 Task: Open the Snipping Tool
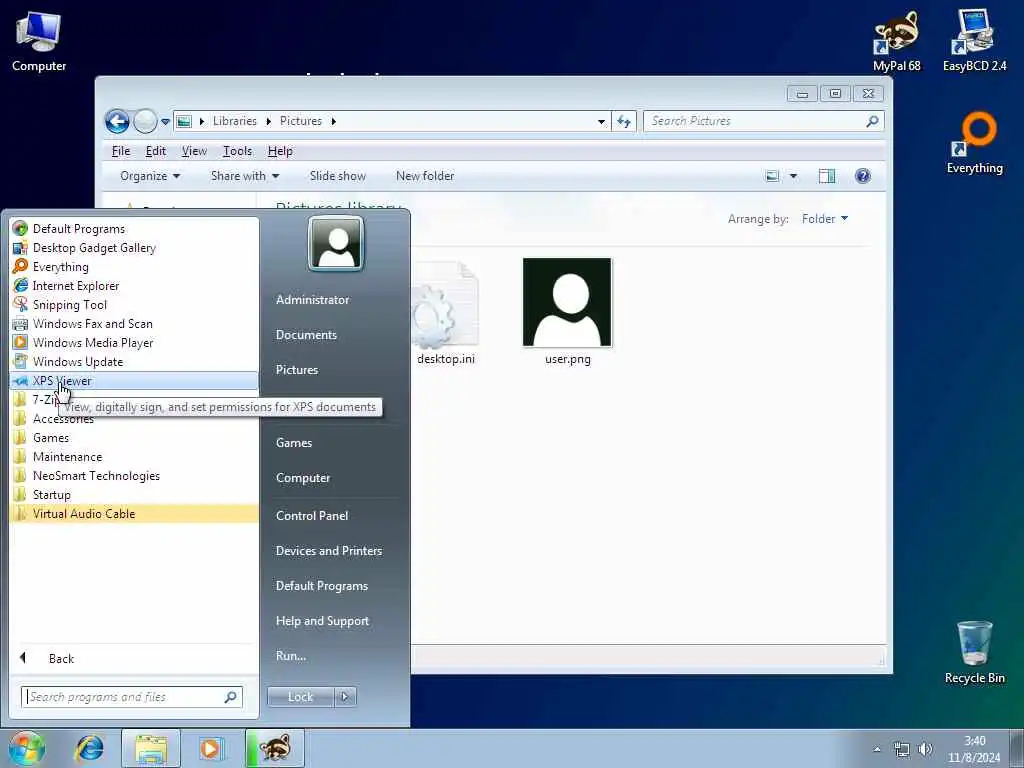point(134,304)
